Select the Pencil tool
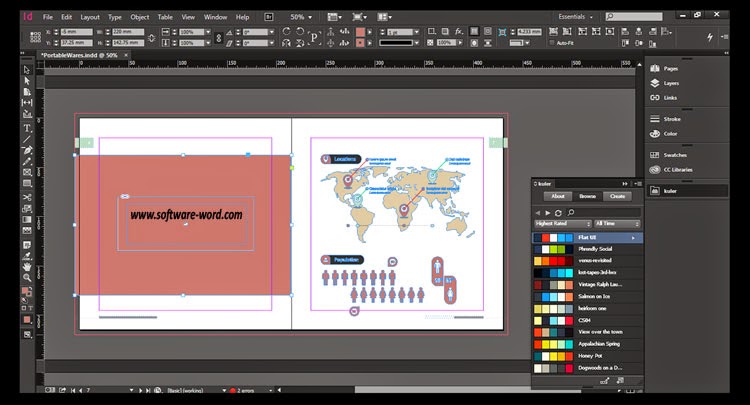 coord(27,161)
